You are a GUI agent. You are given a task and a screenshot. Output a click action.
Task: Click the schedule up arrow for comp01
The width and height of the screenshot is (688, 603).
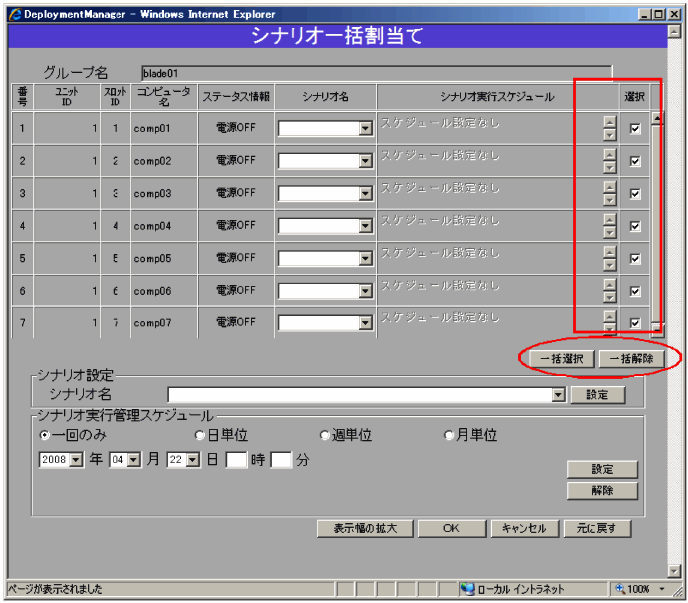609,122
